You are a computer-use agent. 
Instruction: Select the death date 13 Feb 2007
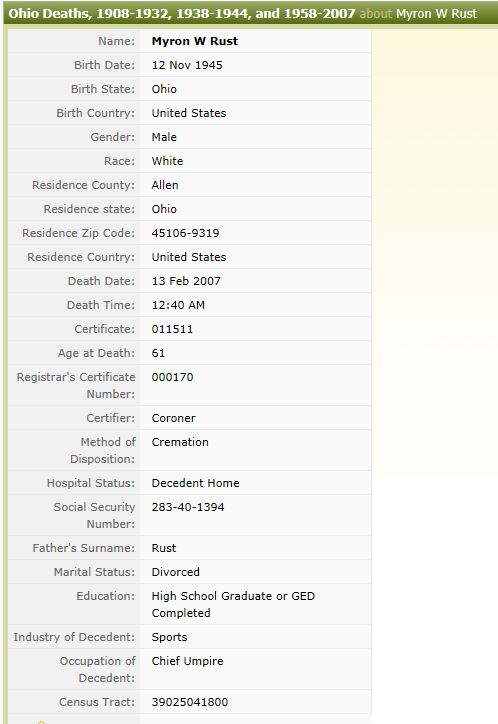click(x=186, y=281)
